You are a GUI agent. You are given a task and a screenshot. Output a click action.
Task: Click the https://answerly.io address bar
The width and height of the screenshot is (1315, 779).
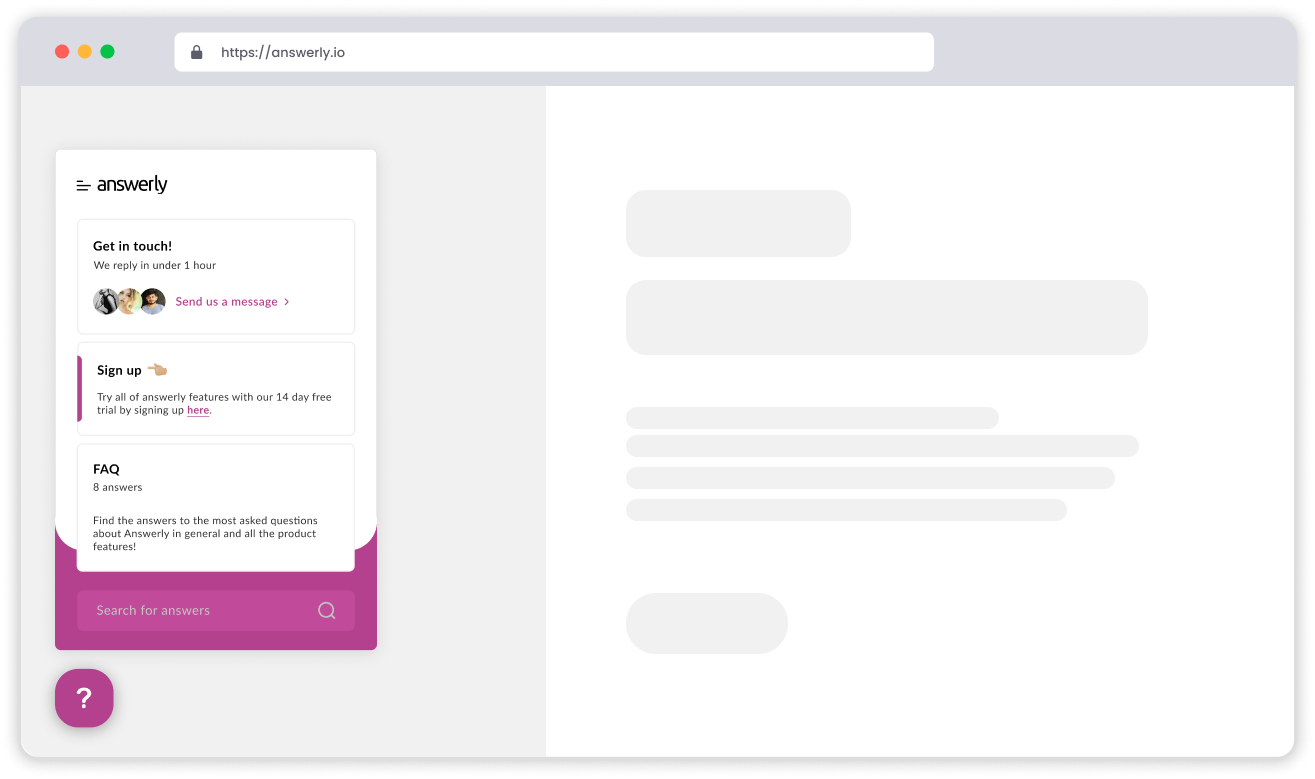[554, 52]
